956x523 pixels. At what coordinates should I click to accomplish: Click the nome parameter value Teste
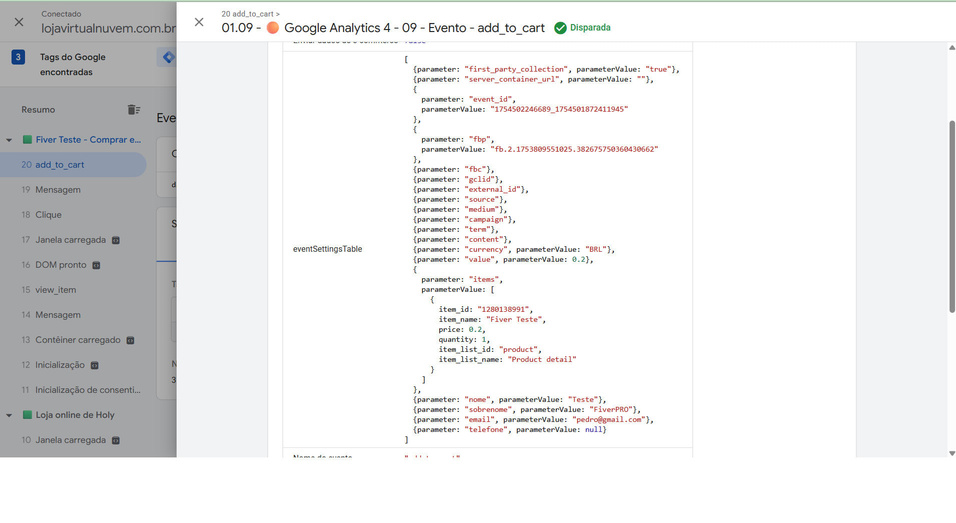[582, 400]
